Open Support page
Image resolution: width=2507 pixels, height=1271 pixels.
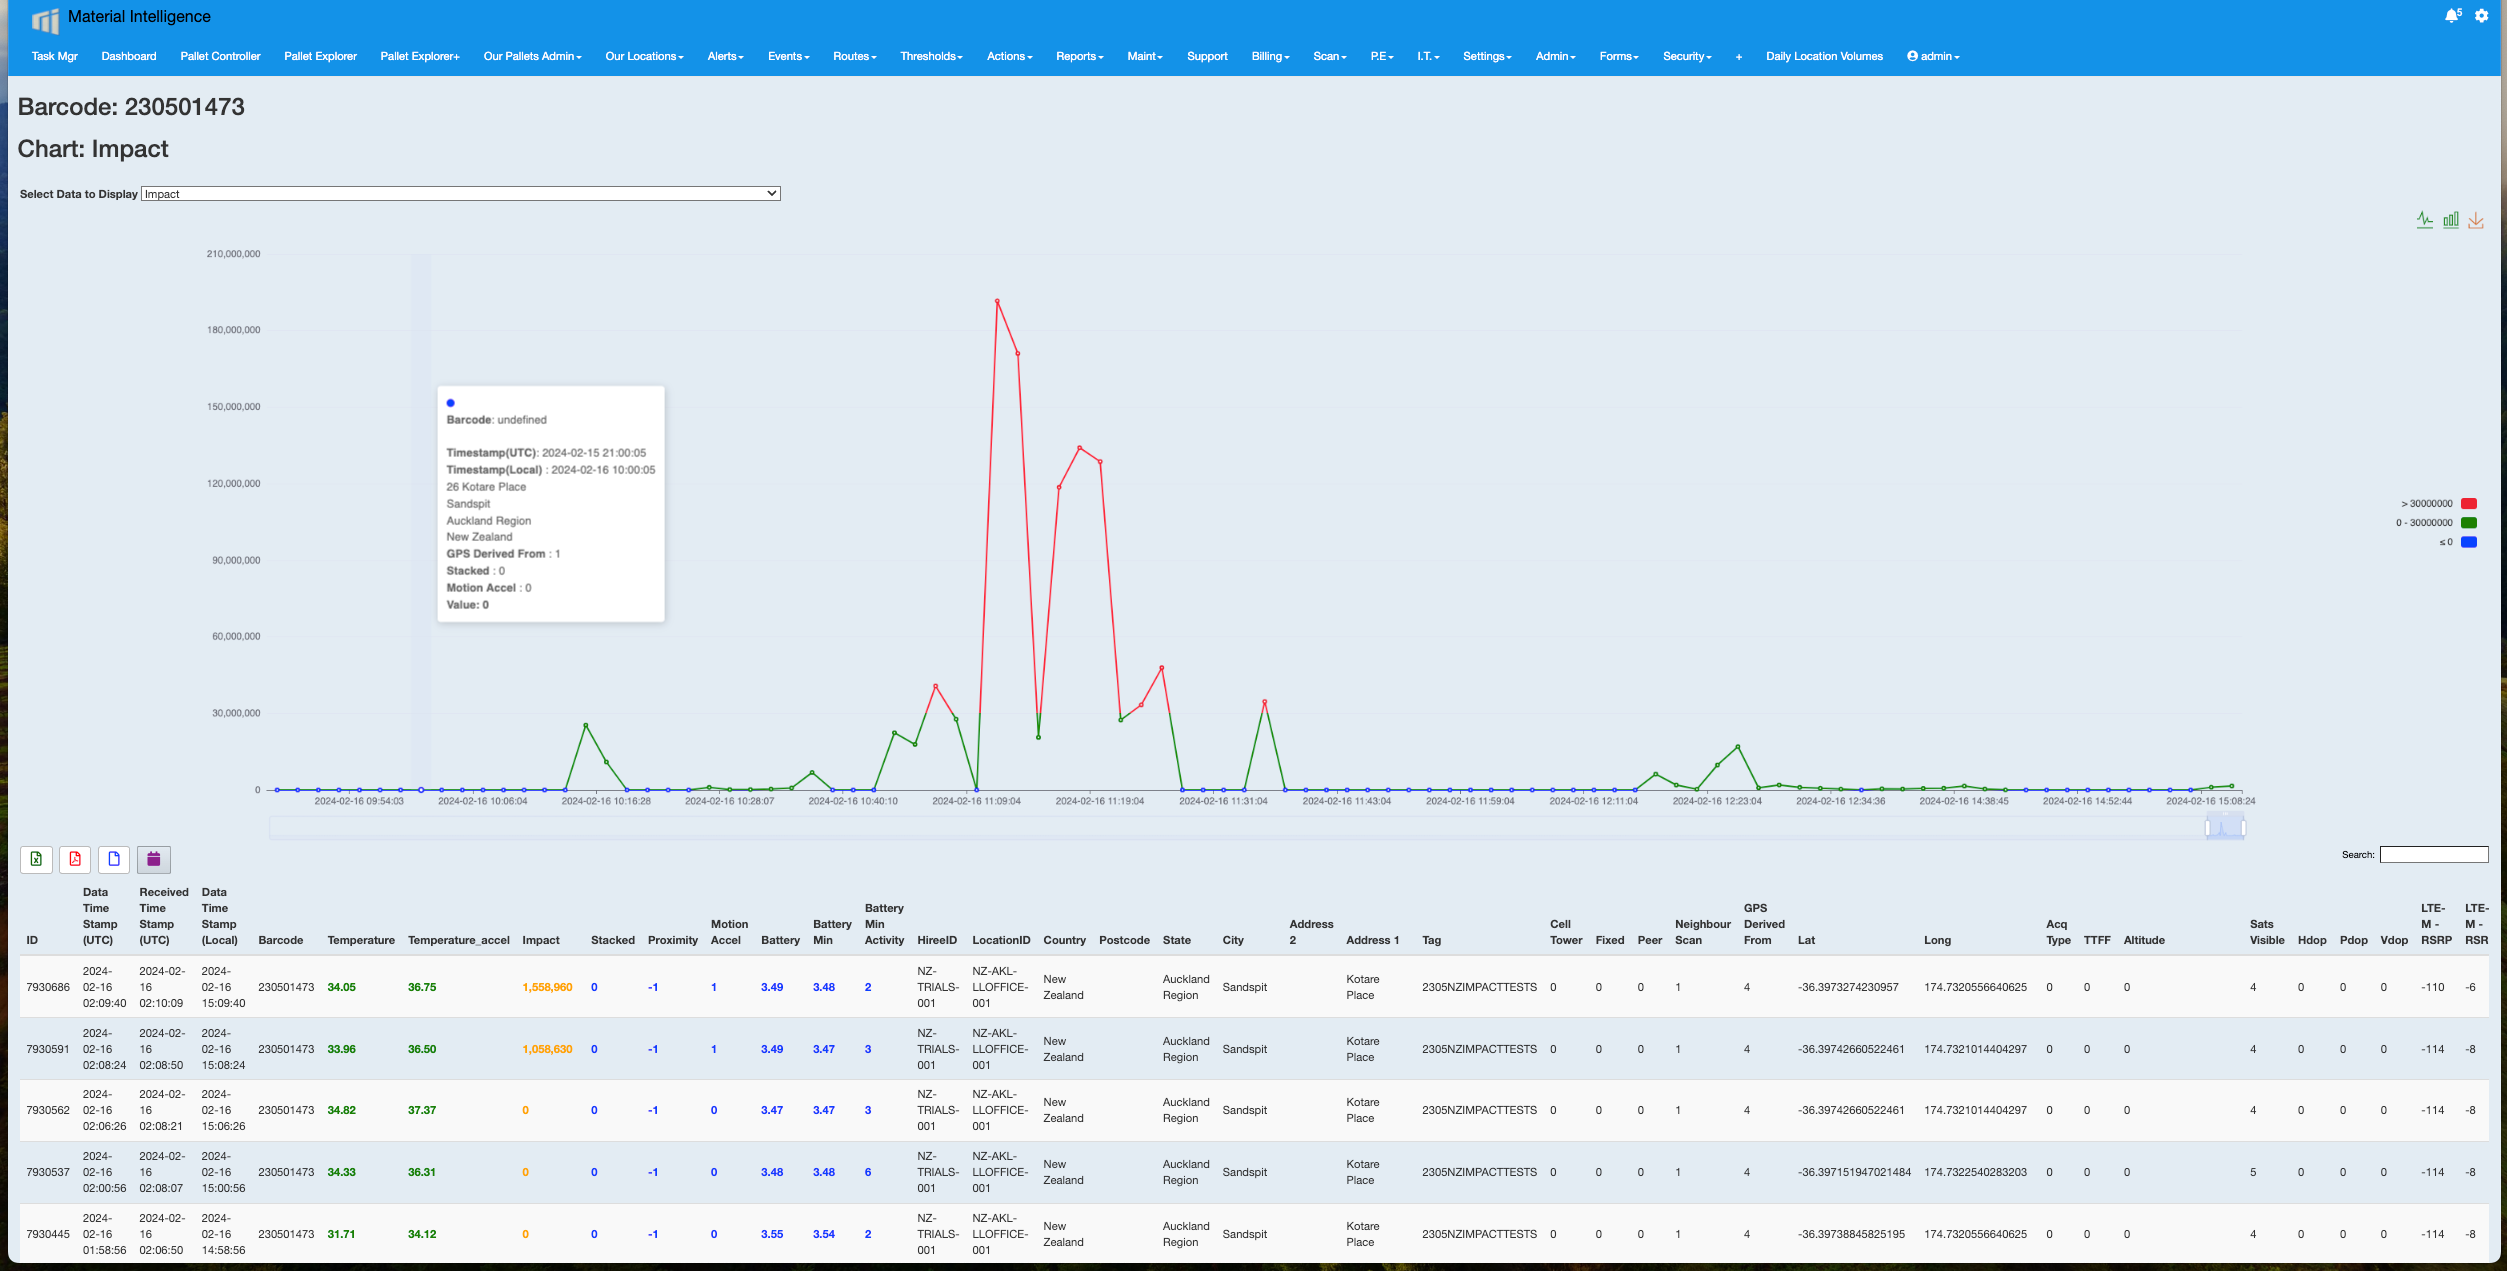tap(1207, 56)
